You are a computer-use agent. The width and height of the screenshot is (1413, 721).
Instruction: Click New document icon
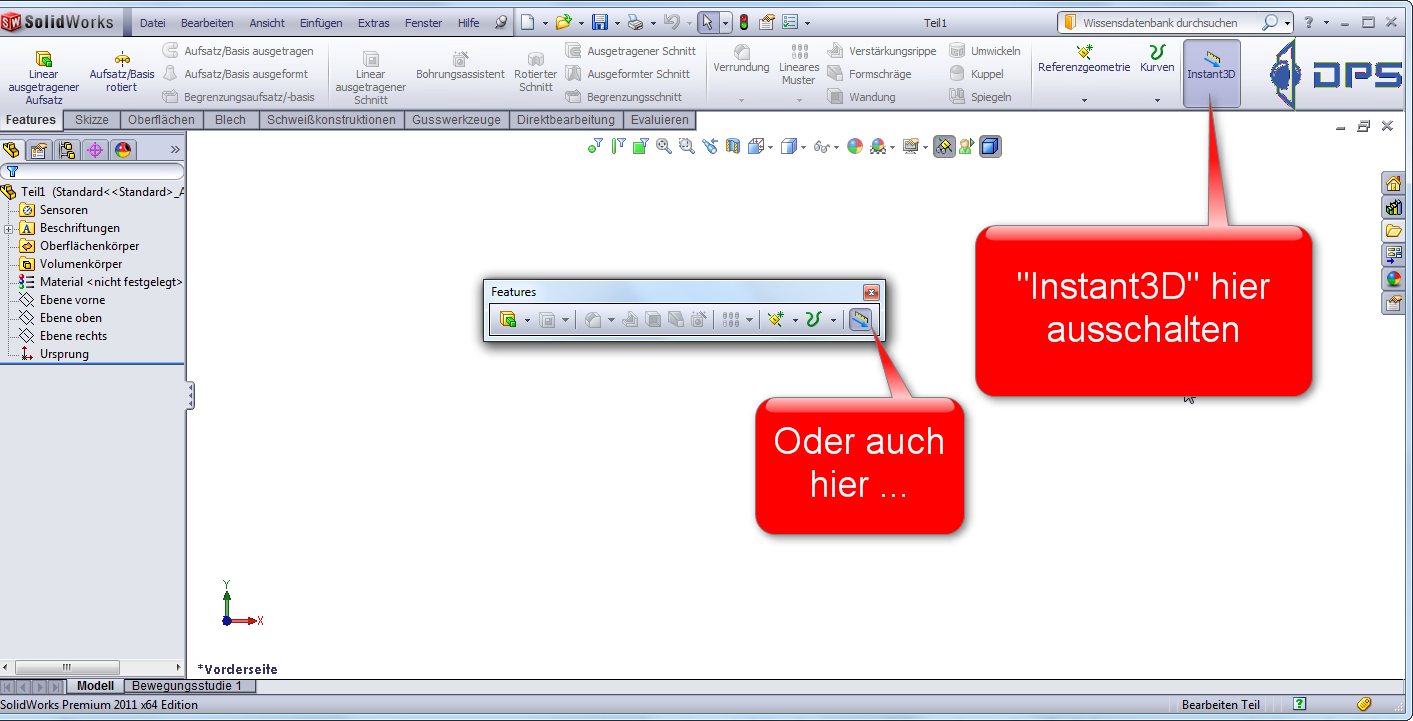[x=527, y=22]
